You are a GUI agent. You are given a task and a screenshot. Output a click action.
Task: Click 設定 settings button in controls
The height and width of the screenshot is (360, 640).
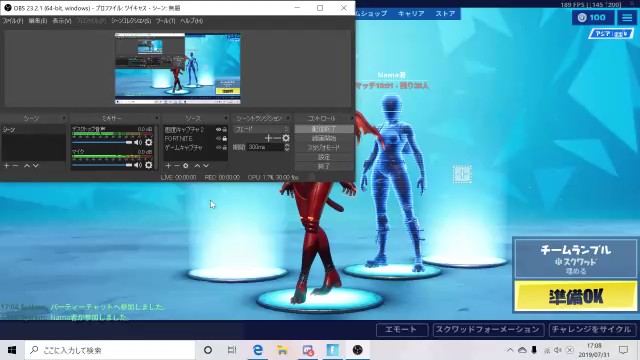click(324, 157)
